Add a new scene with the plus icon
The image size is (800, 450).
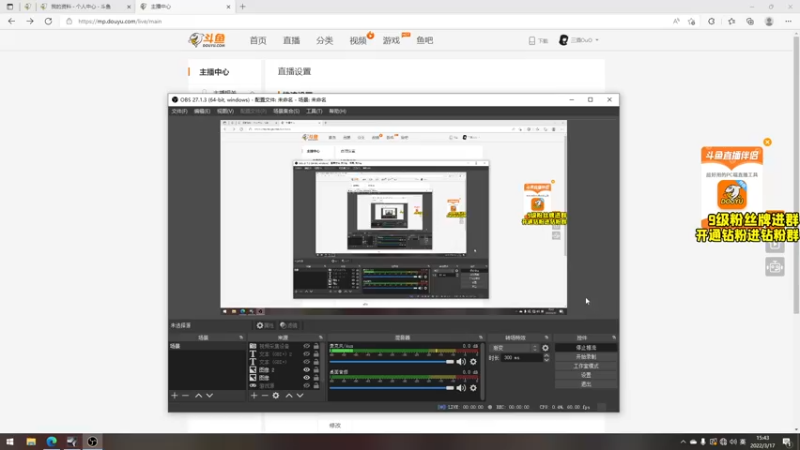(x=174, y=395)
